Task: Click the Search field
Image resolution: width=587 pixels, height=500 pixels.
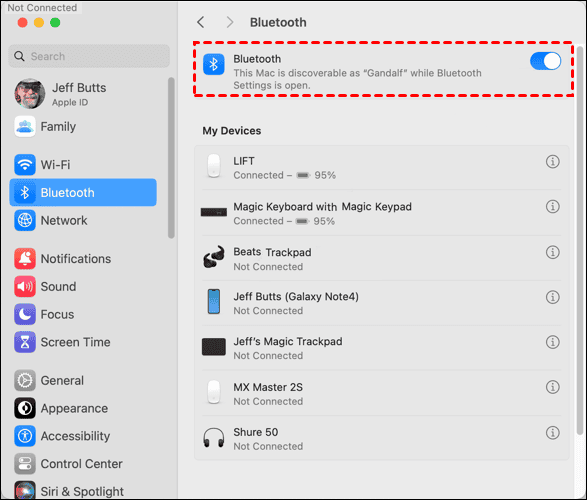Action: pyautogui.click(x=89, y=56)
